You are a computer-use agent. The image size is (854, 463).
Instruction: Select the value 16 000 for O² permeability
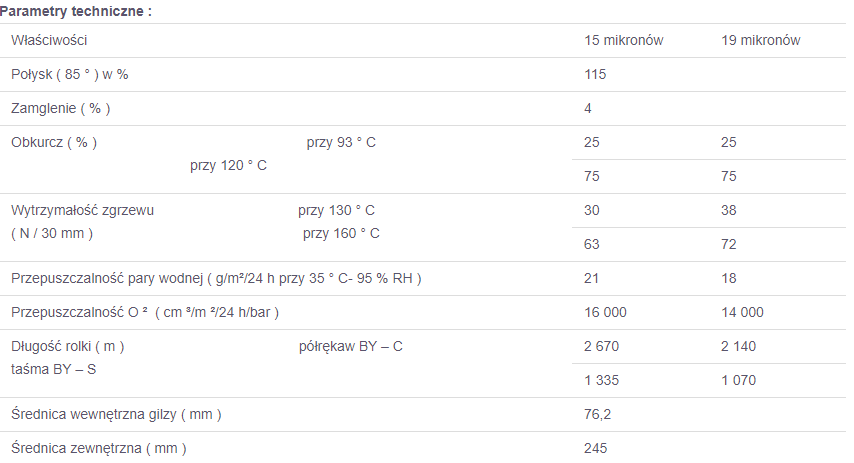605,312
